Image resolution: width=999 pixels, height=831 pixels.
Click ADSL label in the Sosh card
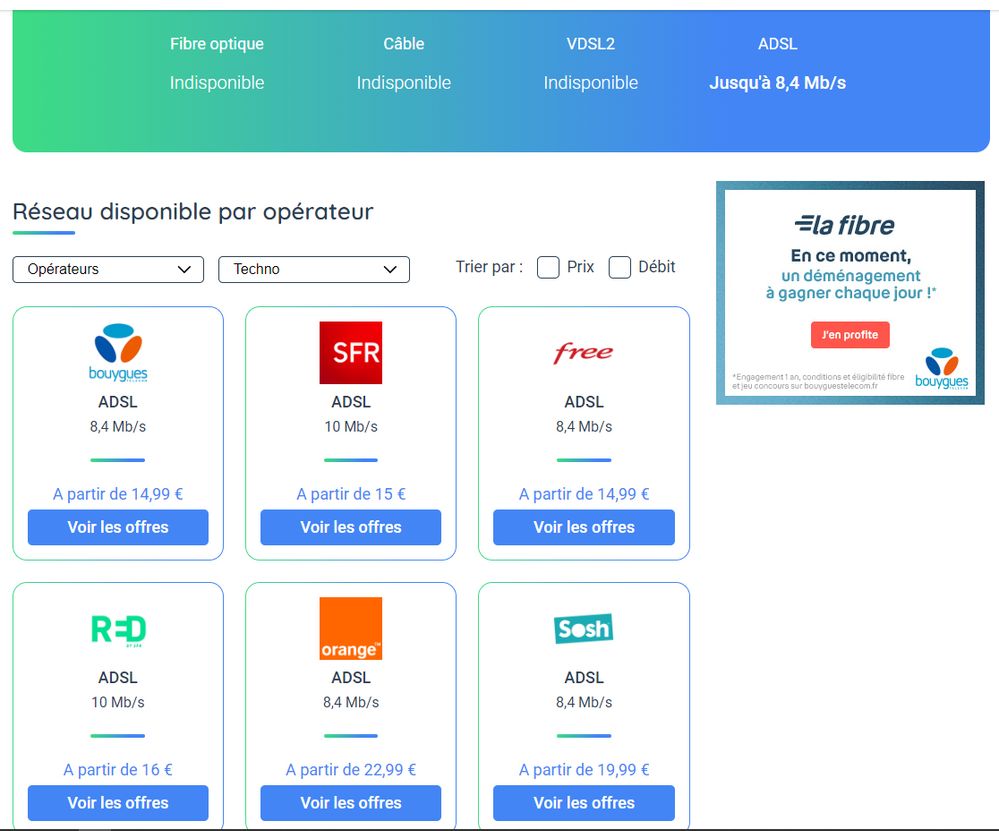pos(584,677)
